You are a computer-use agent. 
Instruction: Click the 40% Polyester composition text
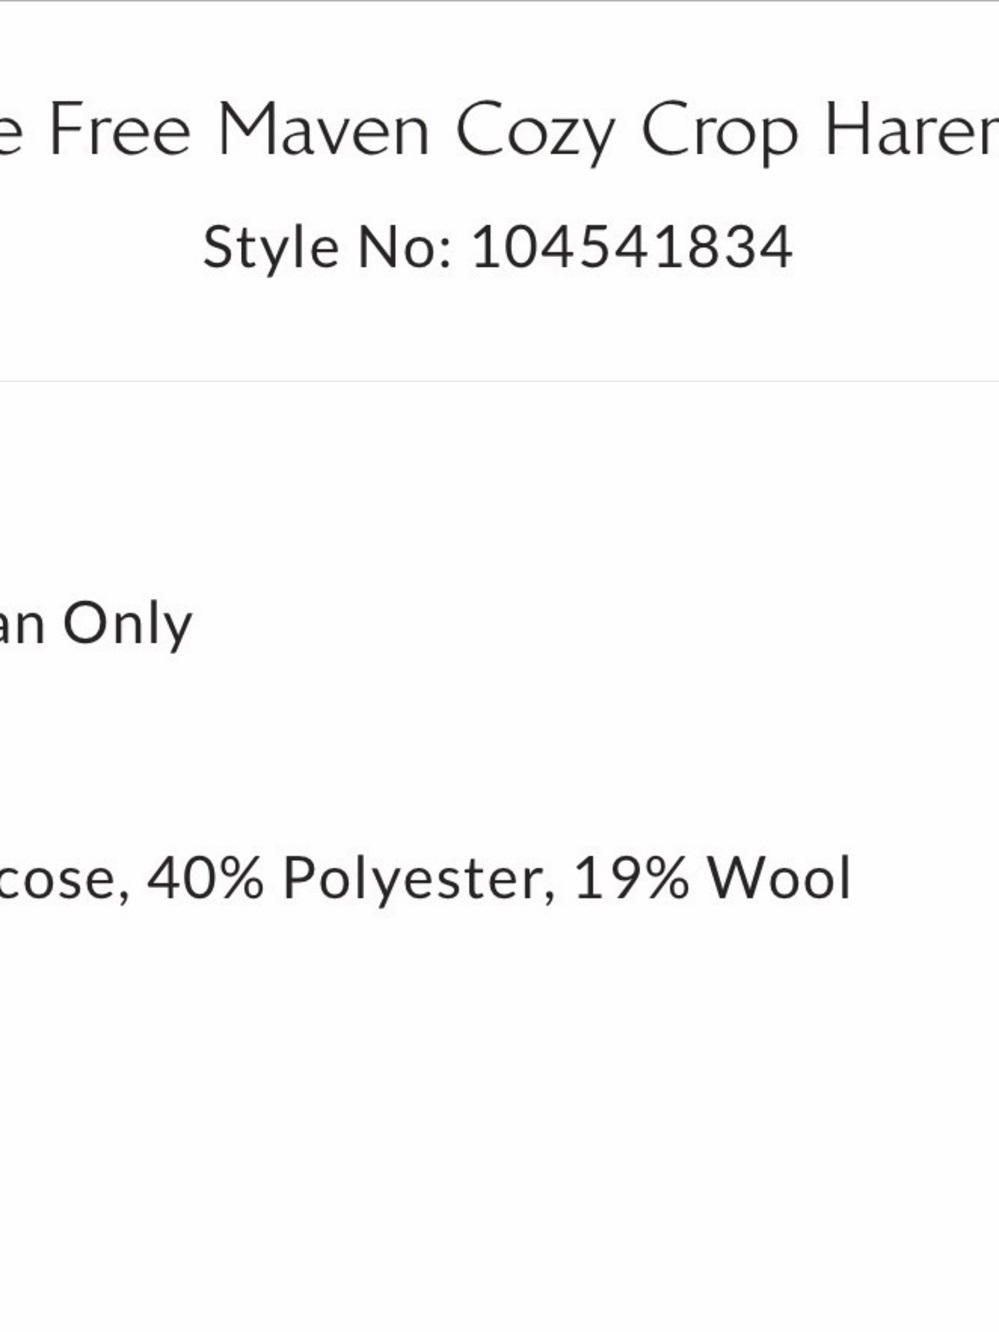tap(351, 880)
